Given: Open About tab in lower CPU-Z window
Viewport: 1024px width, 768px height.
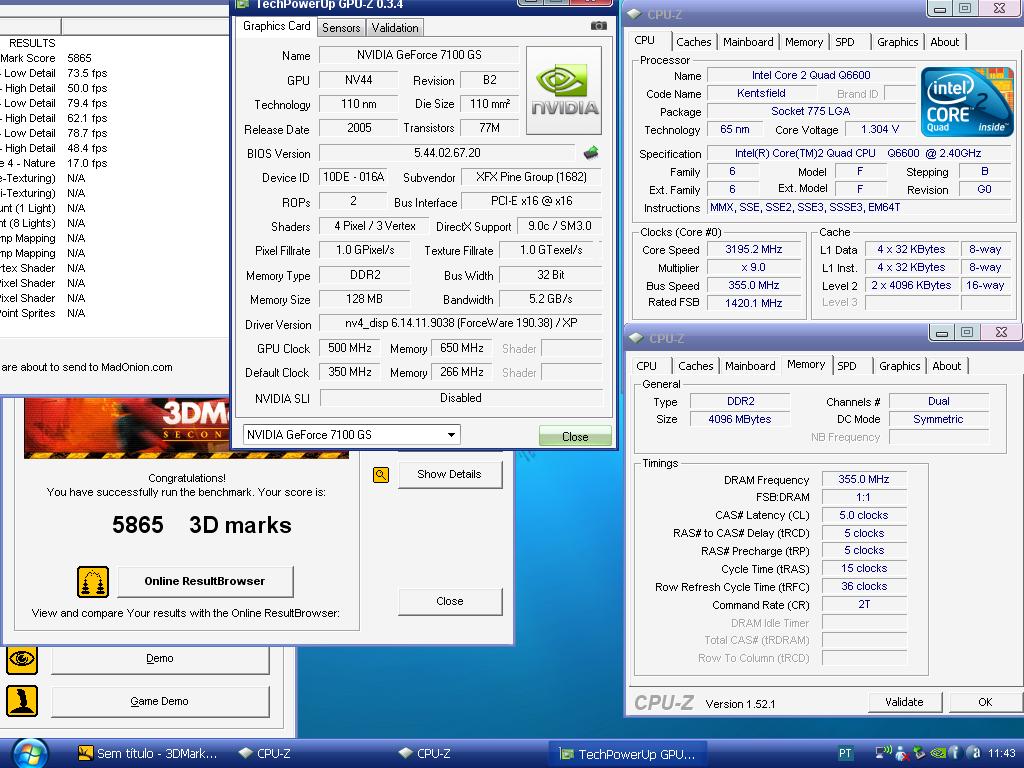Looking at the screenshot, I should click(x=947, y=366).
